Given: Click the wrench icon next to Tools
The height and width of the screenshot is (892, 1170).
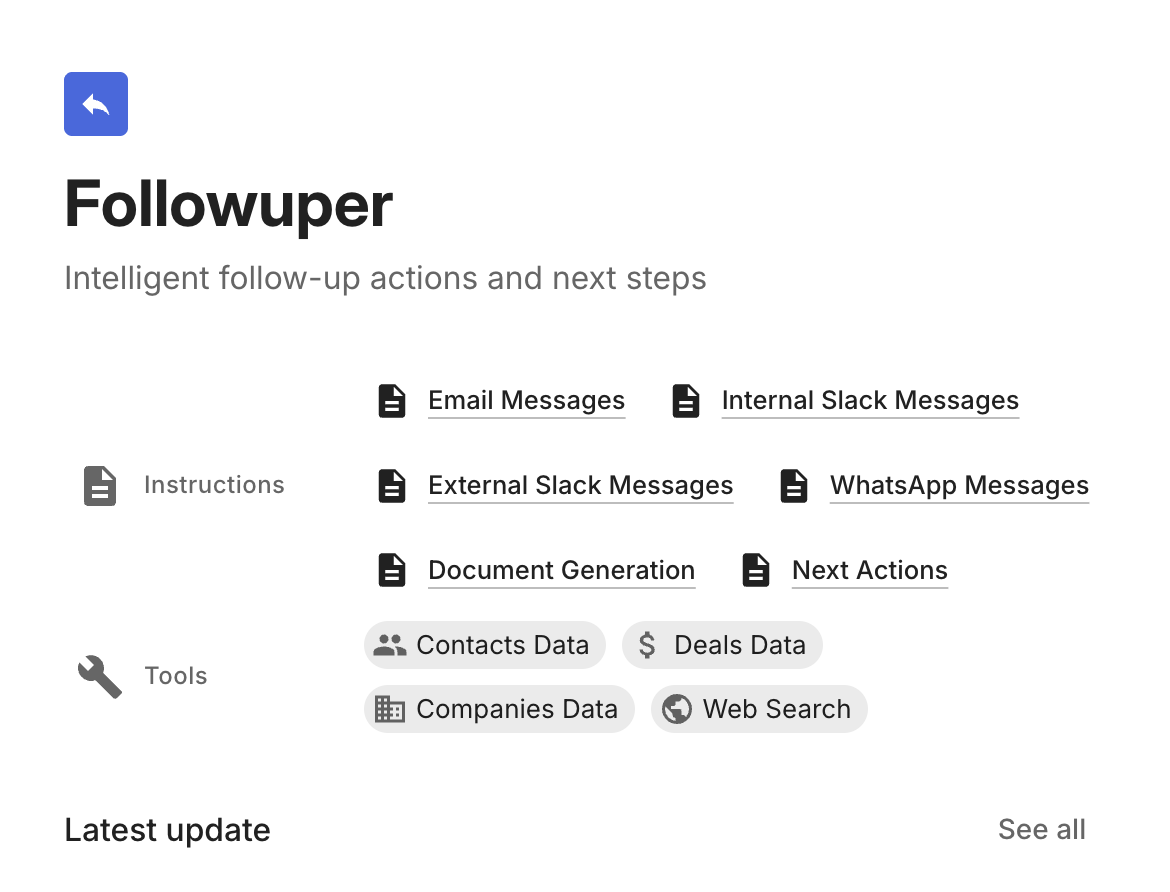Looking at the screenshot, I should click(100, 677).
